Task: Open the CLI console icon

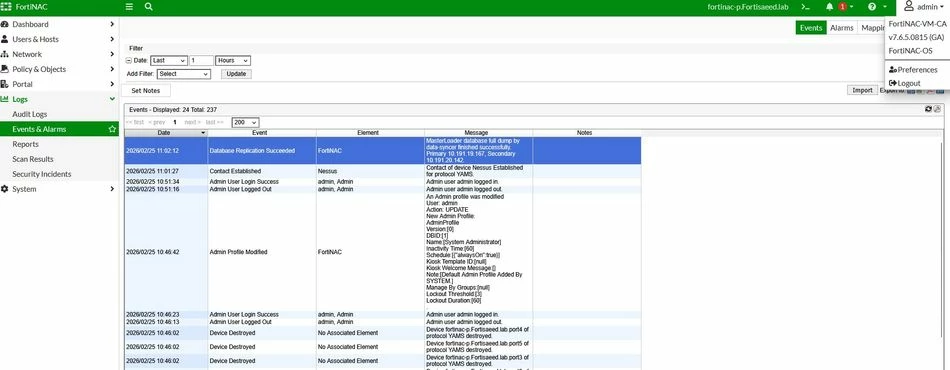Action: click(x=805, y=7)
